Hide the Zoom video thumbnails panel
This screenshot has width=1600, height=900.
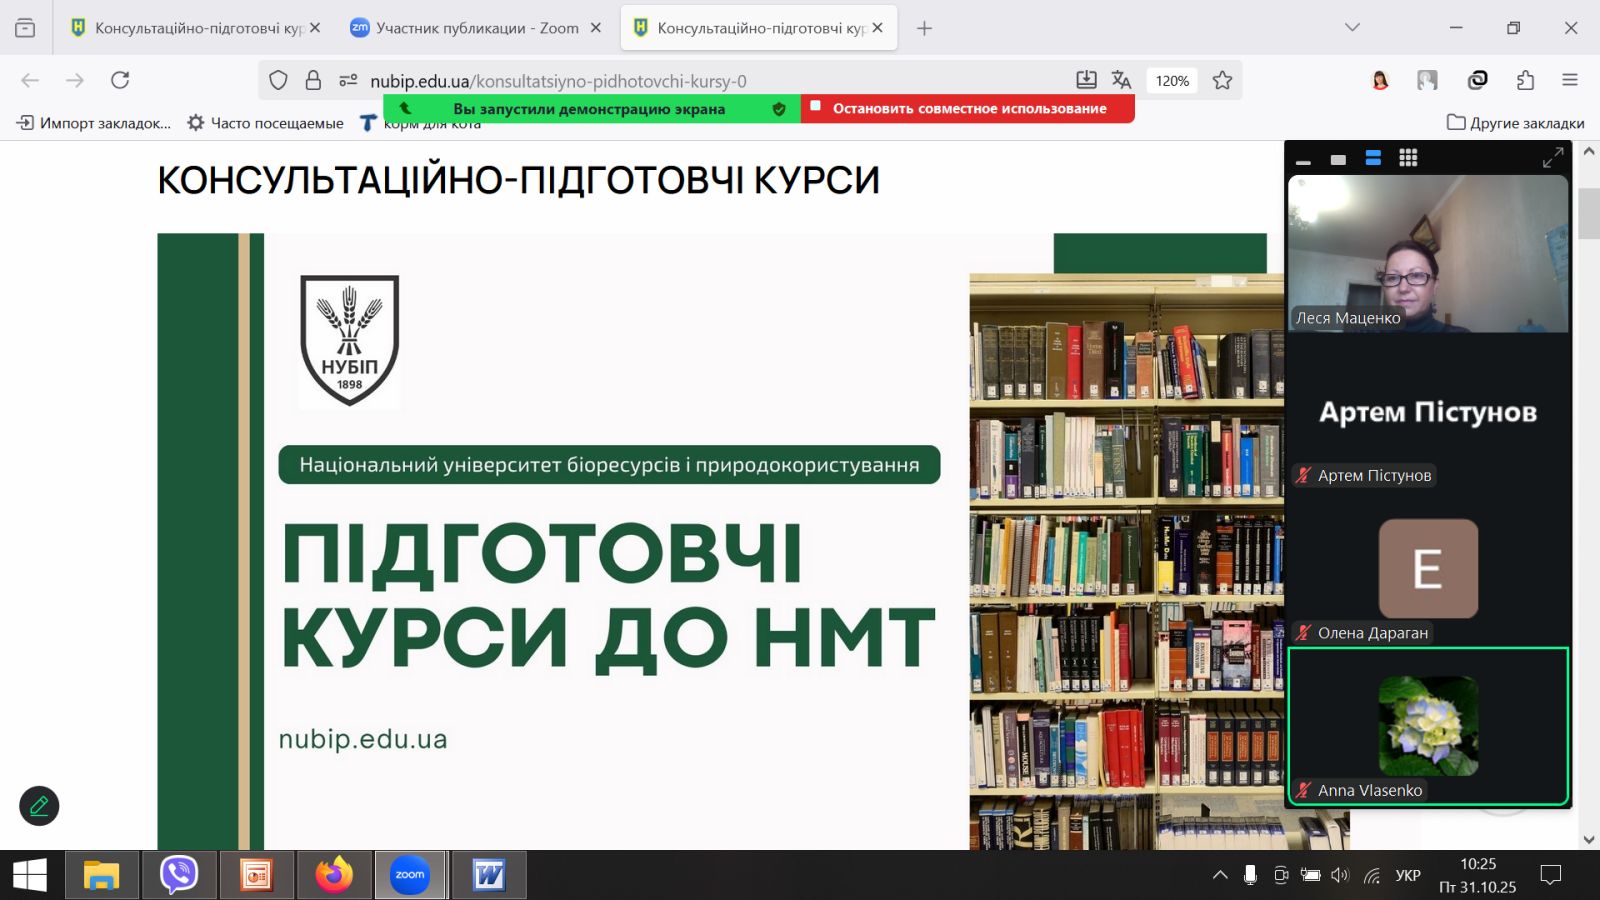[x=1303, y=159]
